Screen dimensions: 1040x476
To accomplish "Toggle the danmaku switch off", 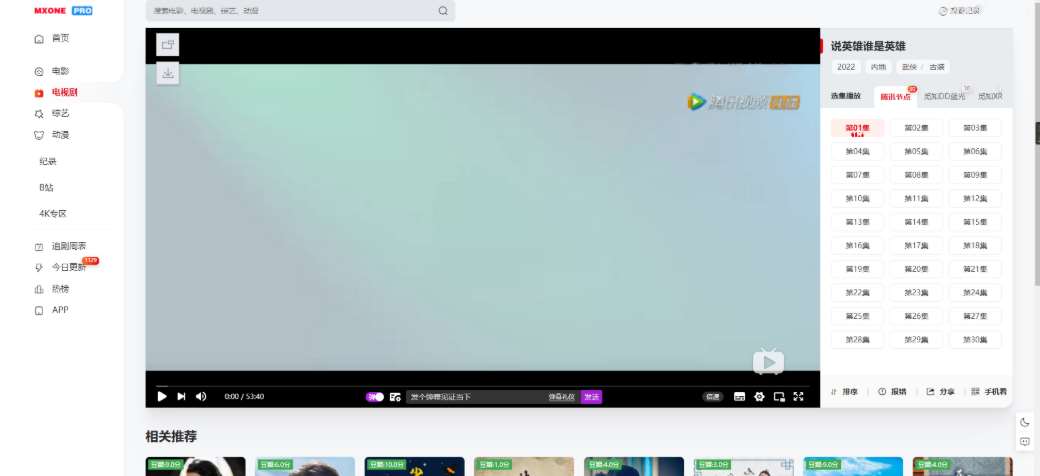I will click(375, 397).
